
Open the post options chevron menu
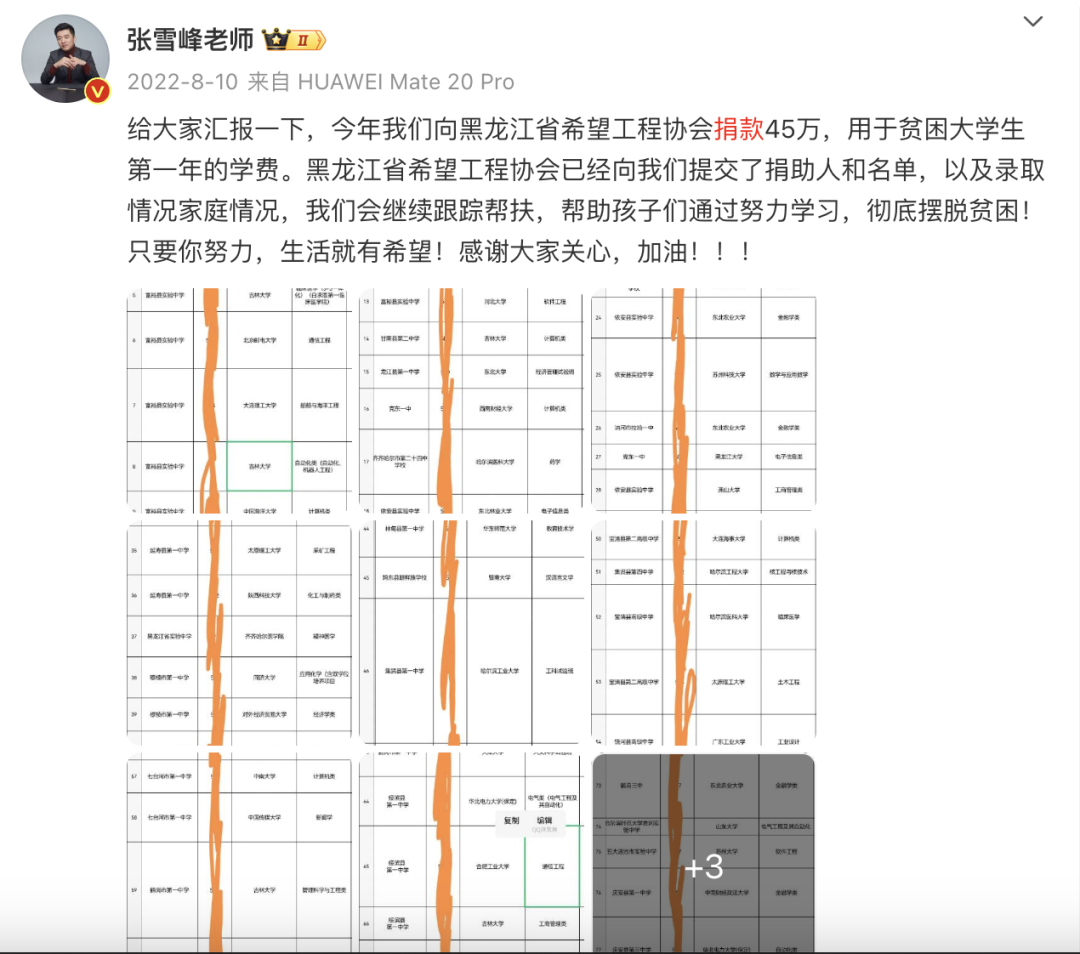(1032, 21)
